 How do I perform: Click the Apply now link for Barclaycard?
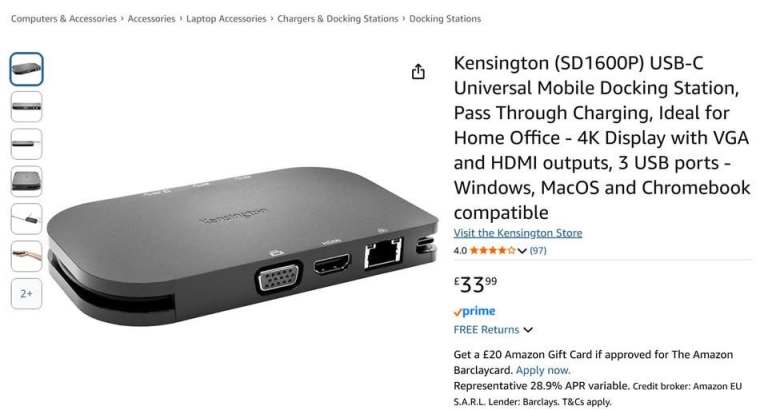click(543, 370)
